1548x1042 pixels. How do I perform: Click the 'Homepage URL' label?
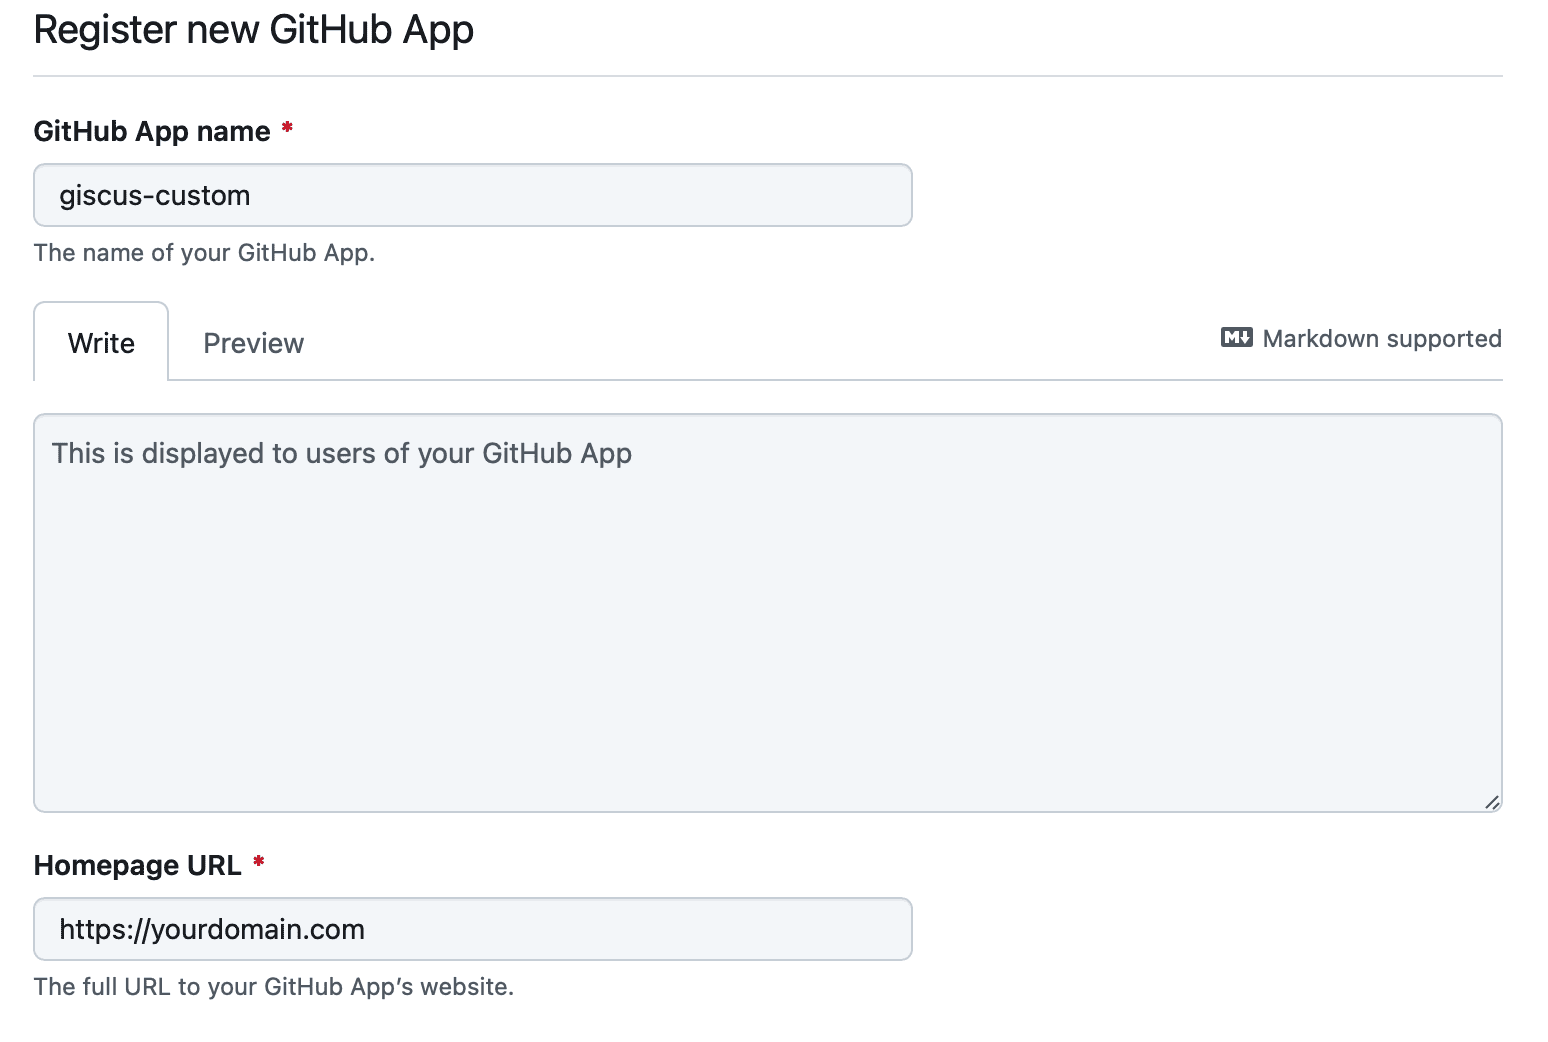click(137, 866)
